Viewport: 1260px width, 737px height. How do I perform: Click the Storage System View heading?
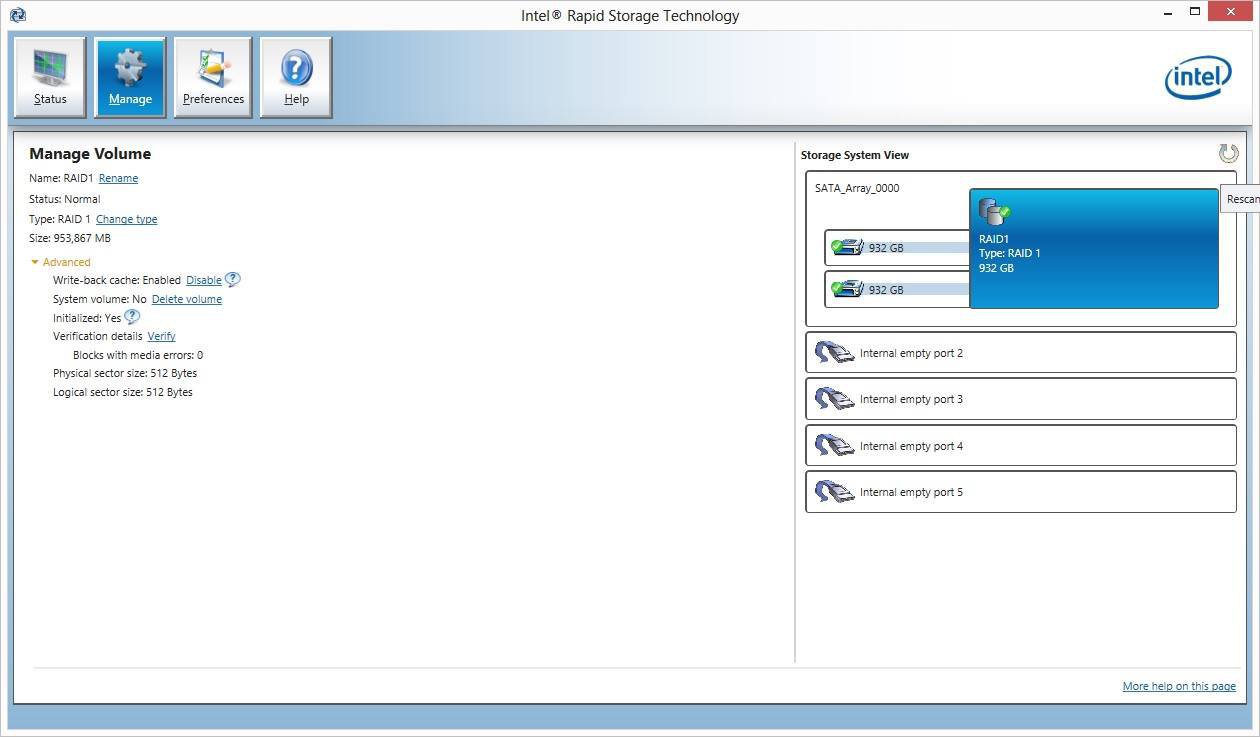click(855, 155)
